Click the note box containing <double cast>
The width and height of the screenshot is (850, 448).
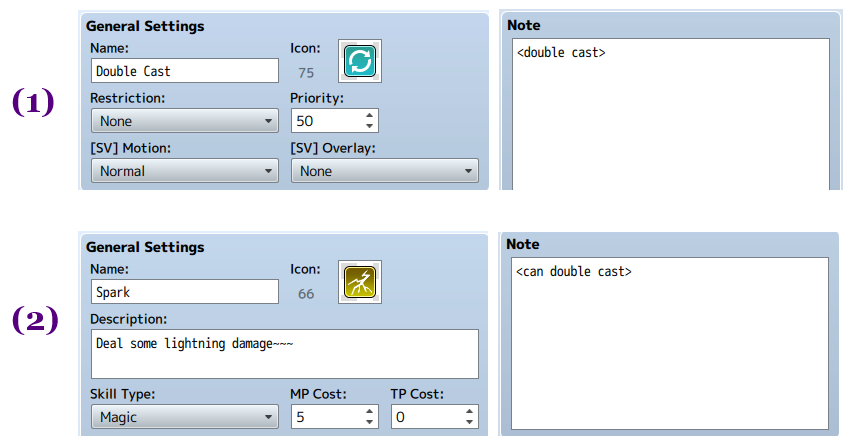pyautogui.click(x=671, y=114)
